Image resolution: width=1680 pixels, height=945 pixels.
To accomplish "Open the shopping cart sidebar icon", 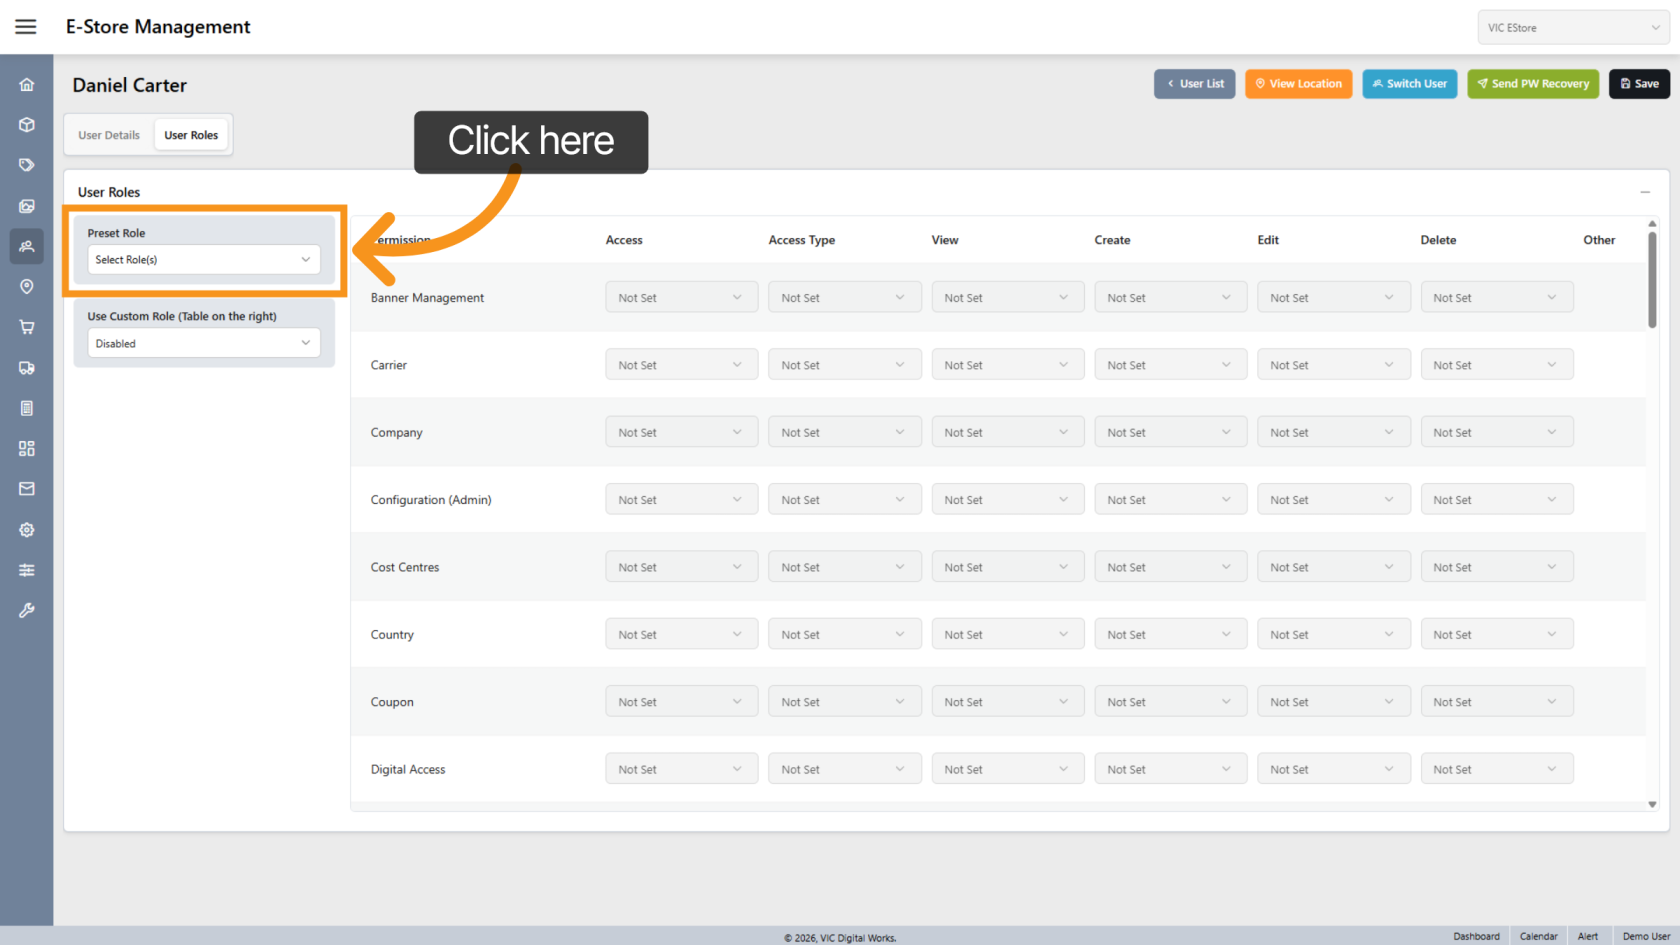I will 27,327.
